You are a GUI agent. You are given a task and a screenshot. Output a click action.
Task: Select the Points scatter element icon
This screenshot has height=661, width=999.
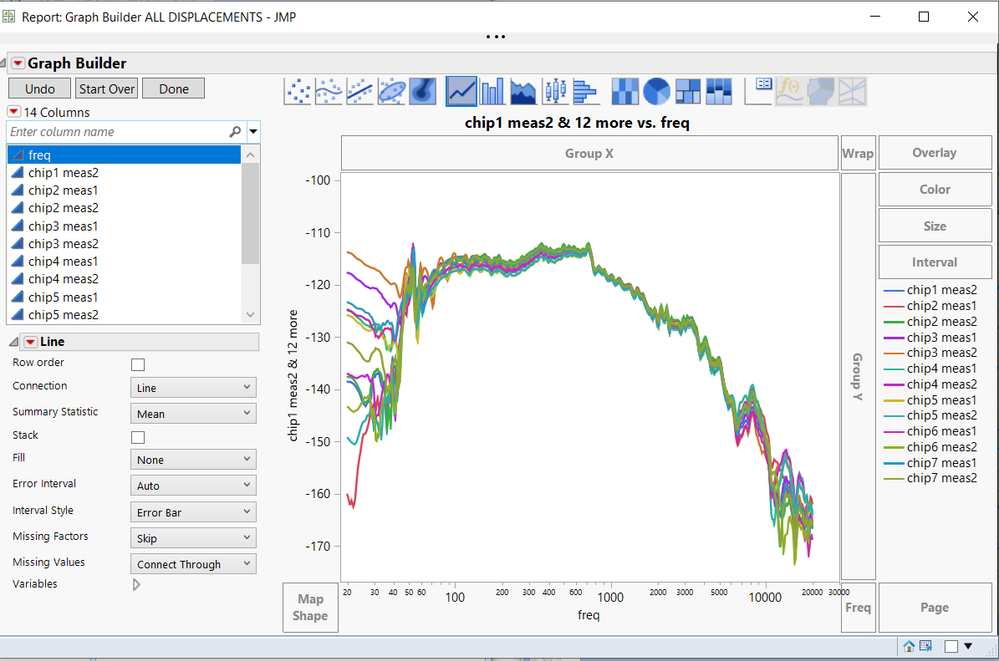[298, 92]
